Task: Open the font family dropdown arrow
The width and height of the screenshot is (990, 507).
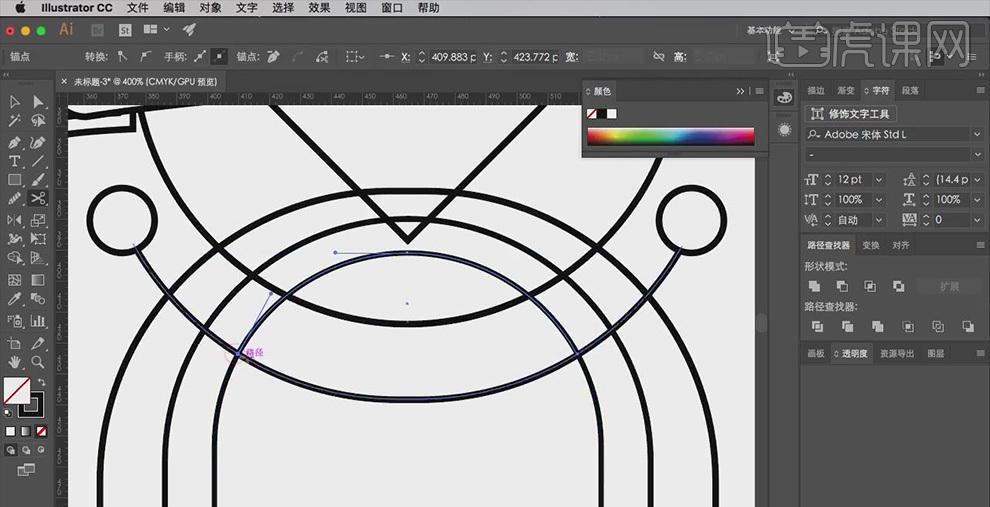Action: [x=976, y=134]
